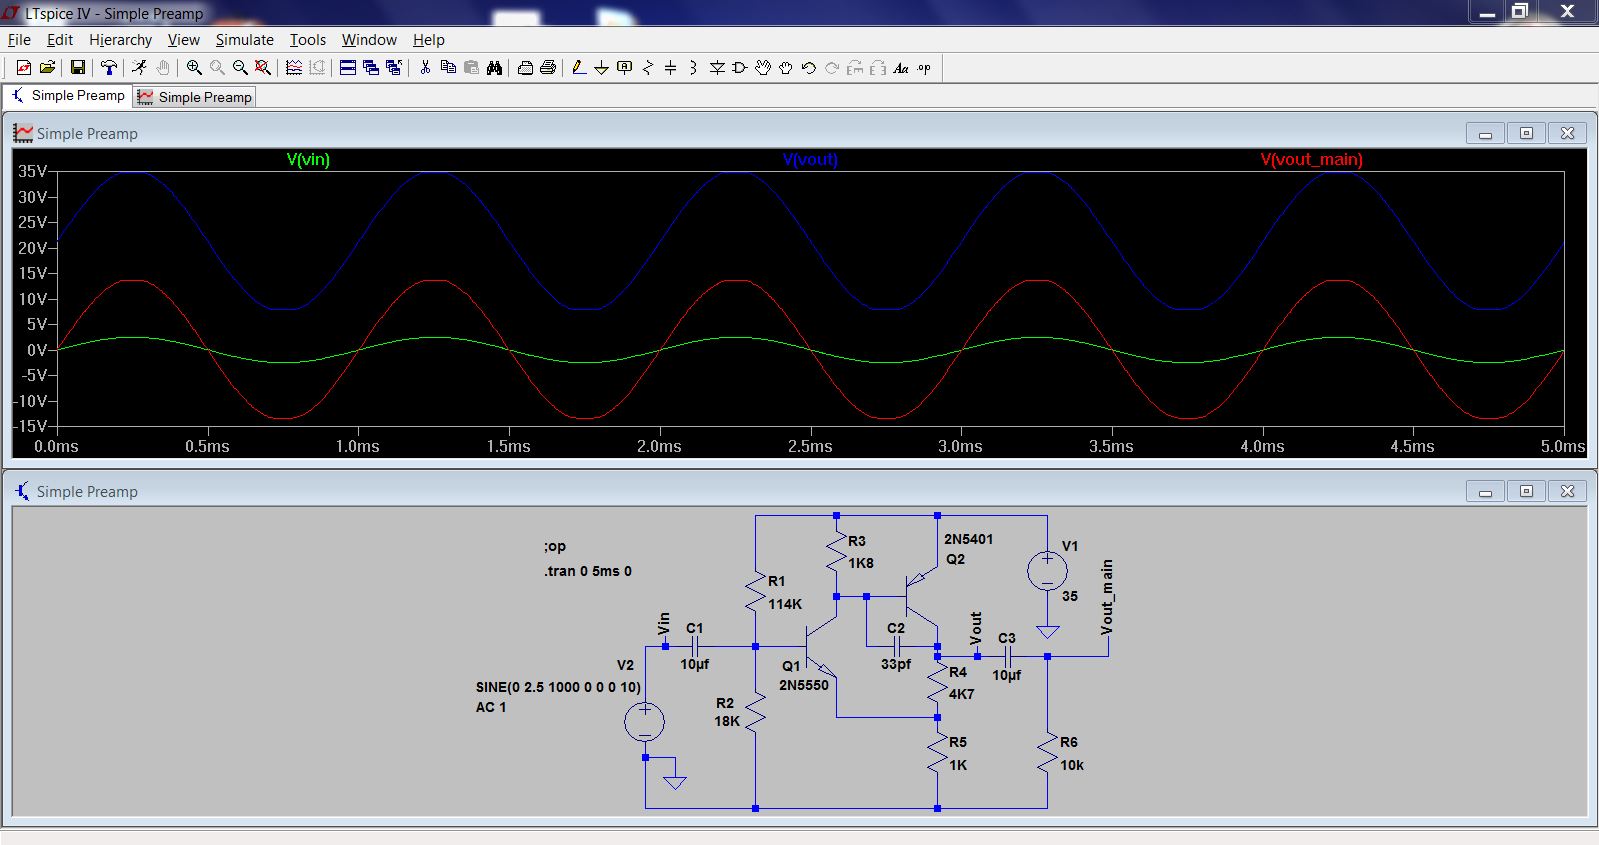Open the View menu
Viewport: 1599px width, 845px height.
pyautogui.click(x=184, y=40)
